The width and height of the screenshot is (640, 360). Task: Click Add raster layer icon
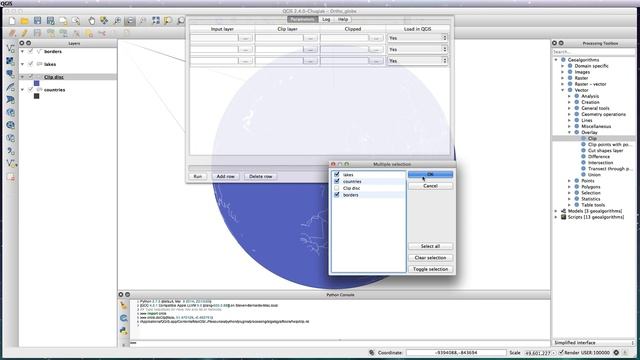pyautogui.click(x=11, y=61)
